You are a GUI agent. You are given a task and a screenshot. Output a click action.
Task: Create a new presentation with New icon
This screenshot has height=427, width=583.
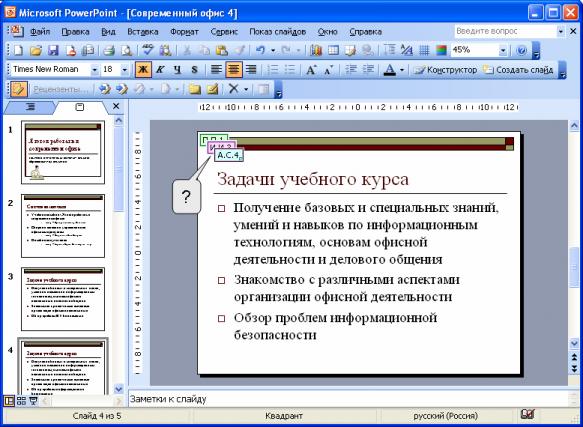click(17, 51)
